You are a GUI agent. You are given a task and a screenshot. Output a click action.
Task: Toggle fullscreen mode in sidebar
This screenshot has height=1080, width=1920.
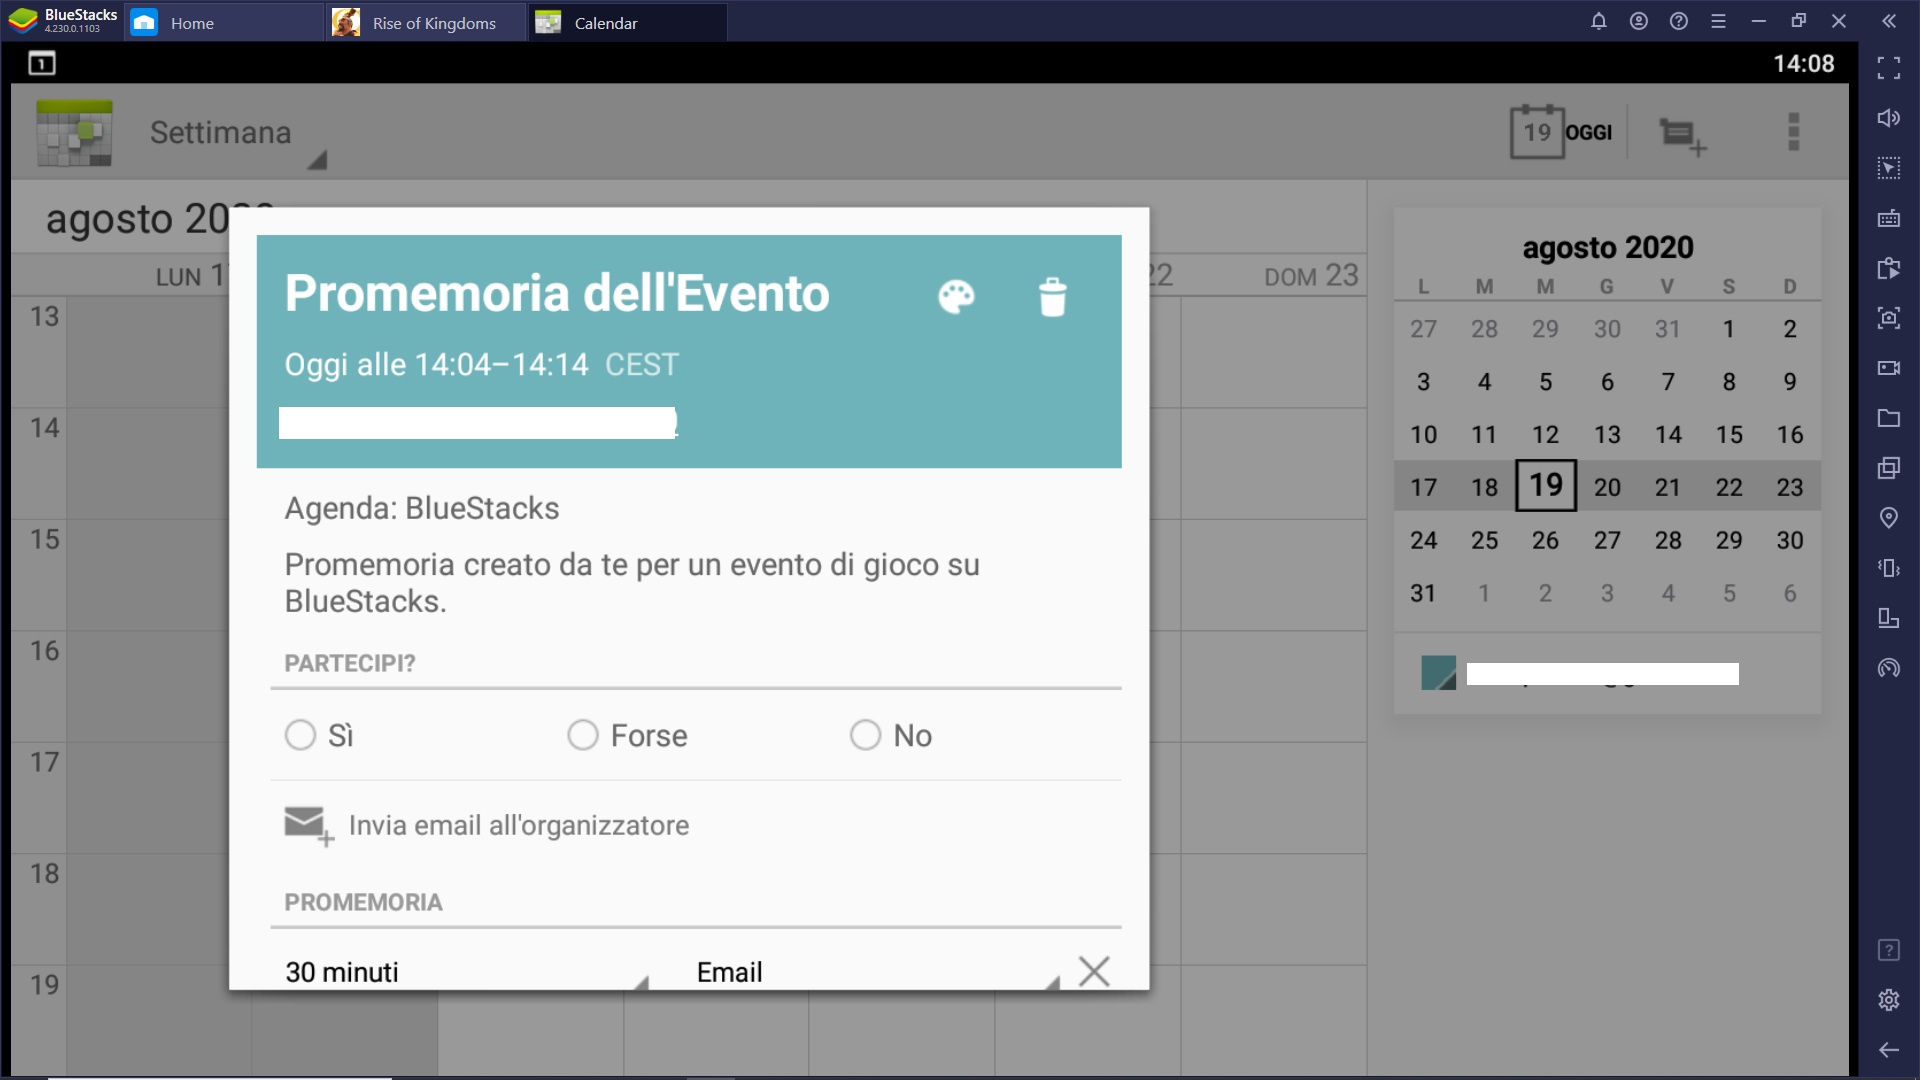tap(1889, 68)
